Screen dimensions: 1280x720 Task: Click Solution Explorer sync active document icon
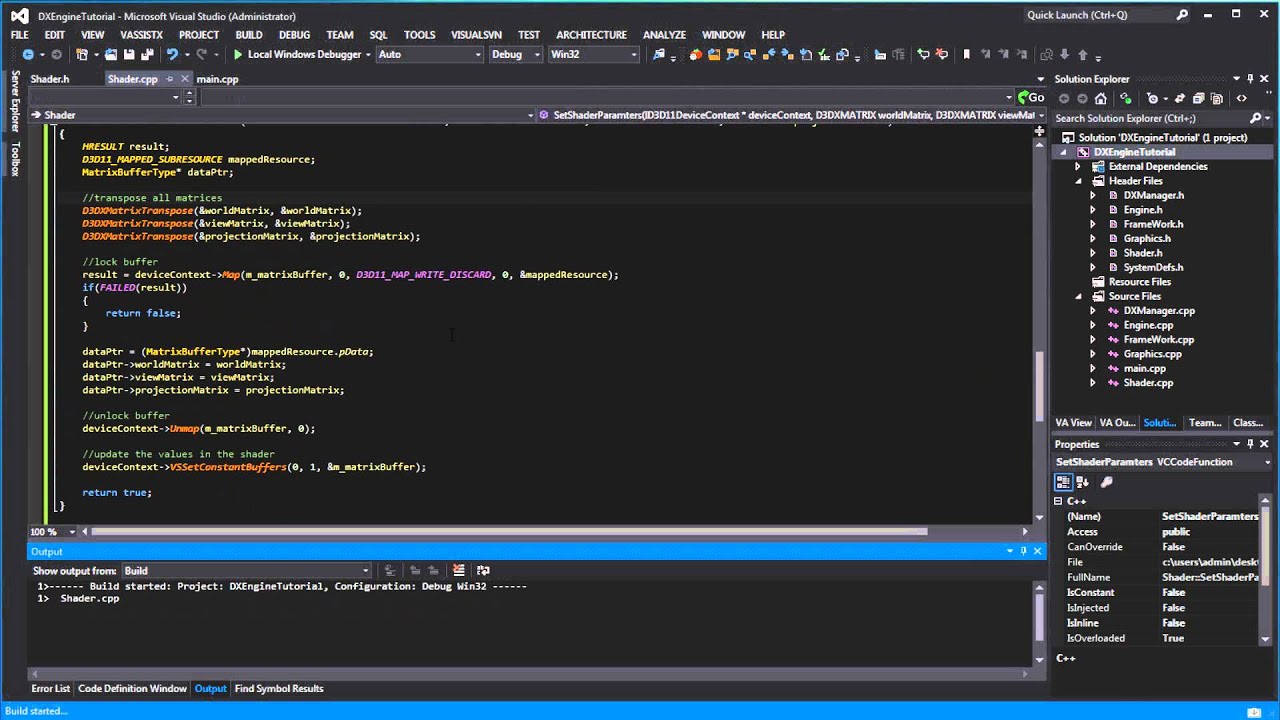tap(1180, 98)
